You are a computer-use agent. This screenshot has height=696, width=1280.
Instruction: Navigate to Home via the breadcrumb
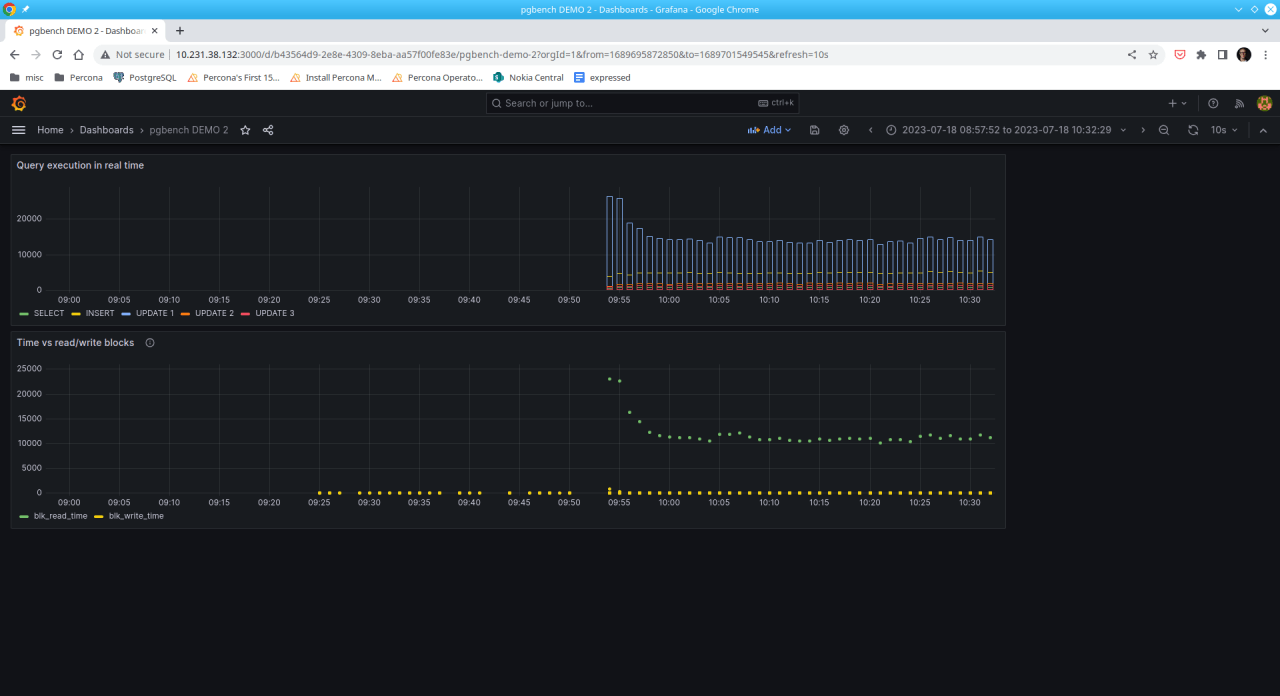click(50, 130)
